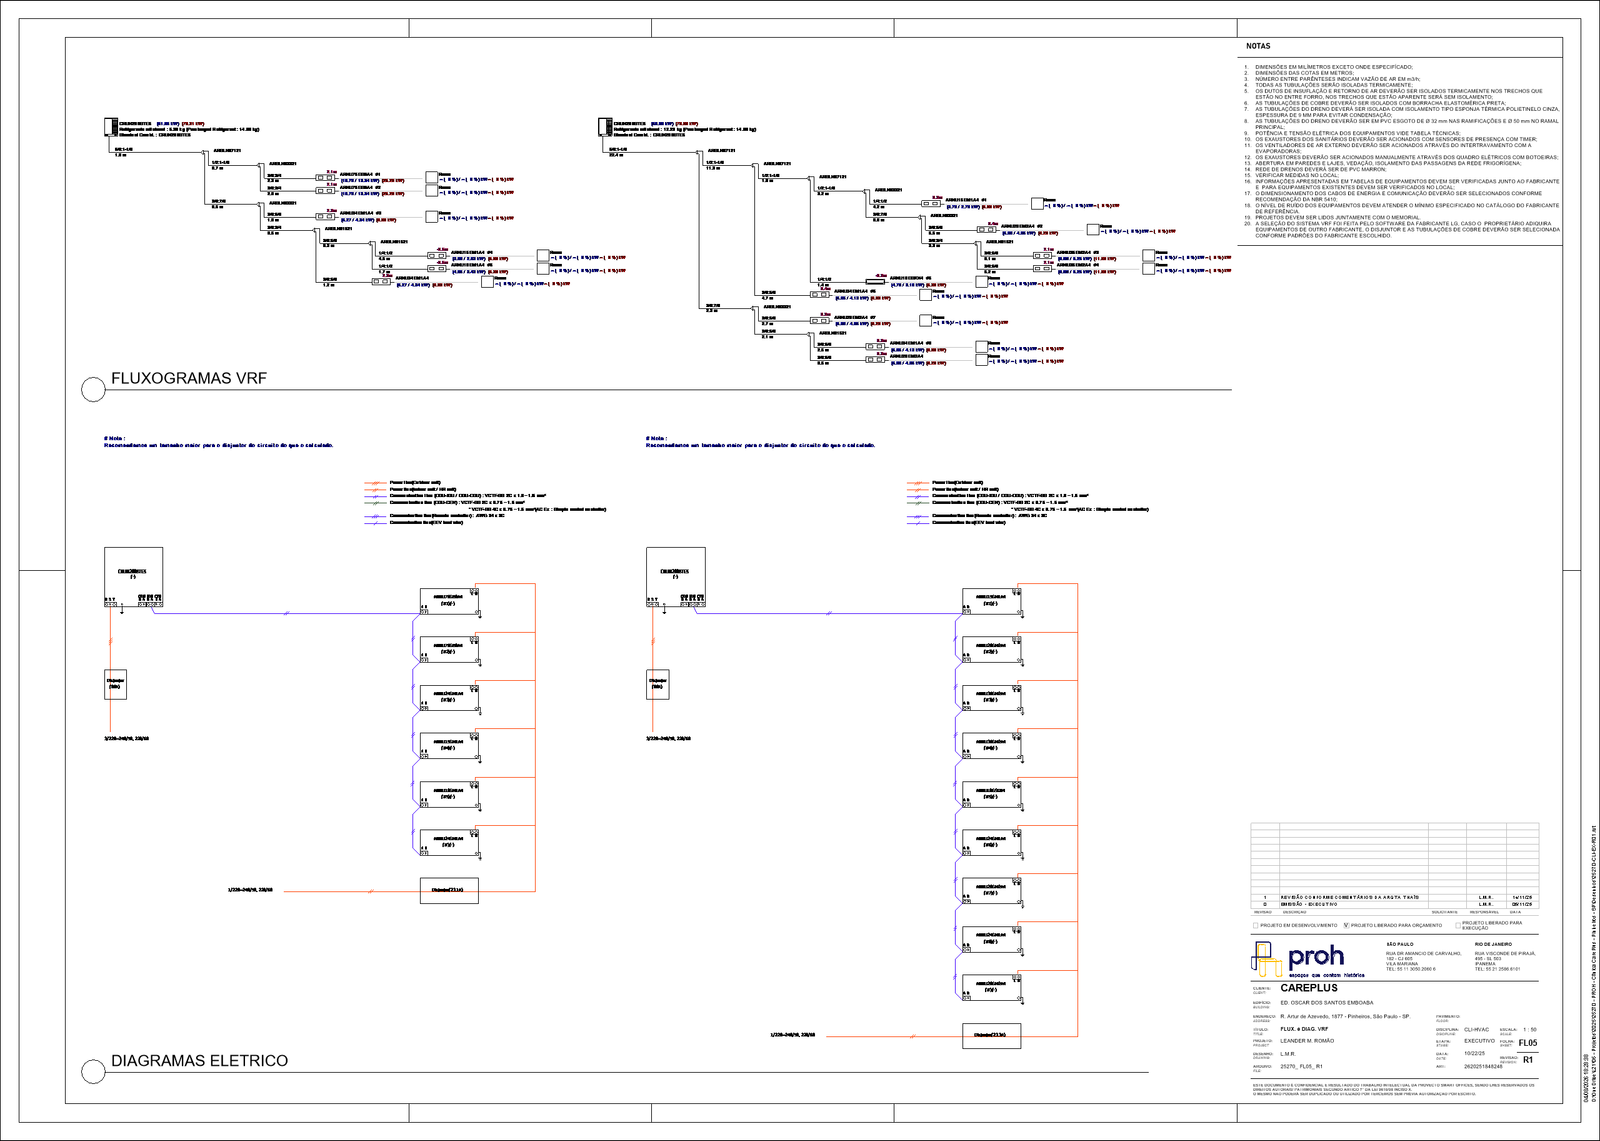Click the FLUXOGRAMAS VRF section title

tap(189, 379)
